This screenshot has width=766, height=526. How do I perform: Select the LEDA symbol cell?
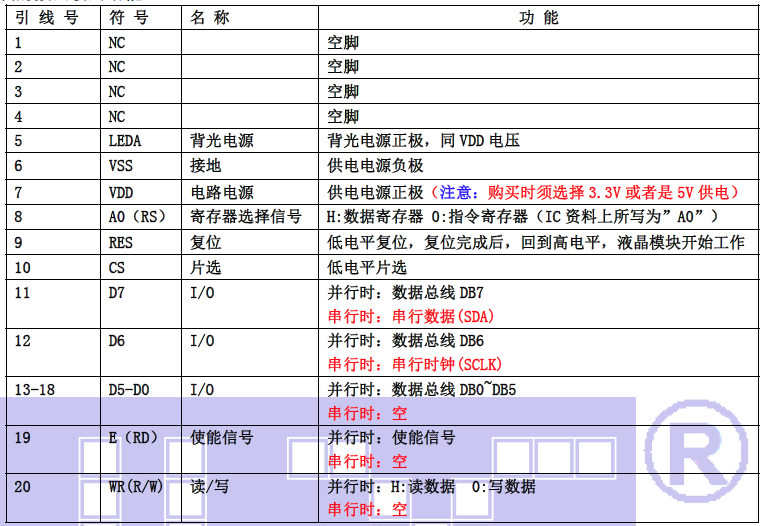pyautogui.click(x=125, y=142)
